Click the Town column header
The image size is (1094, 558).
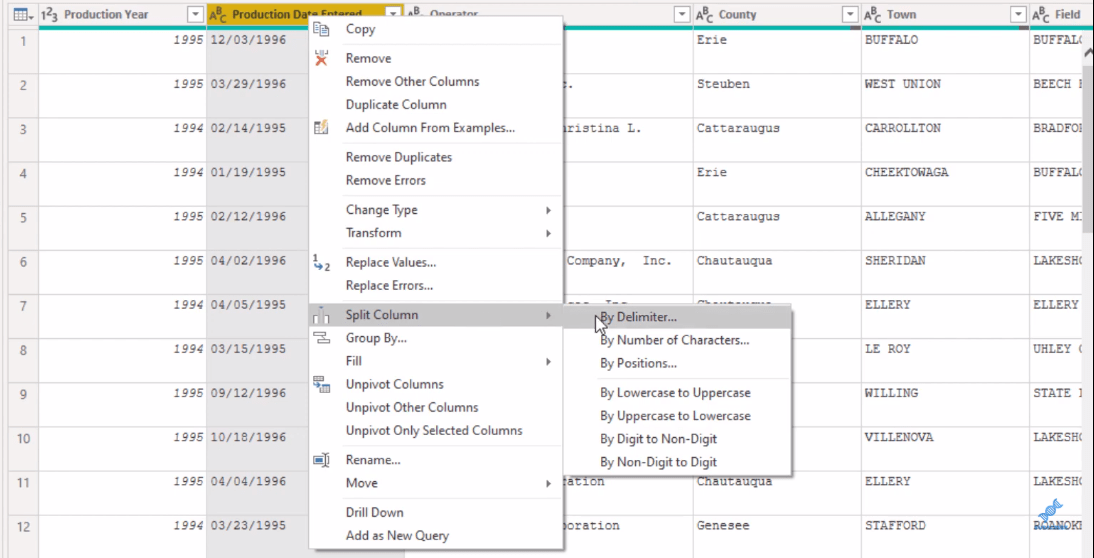pos(945,15)
